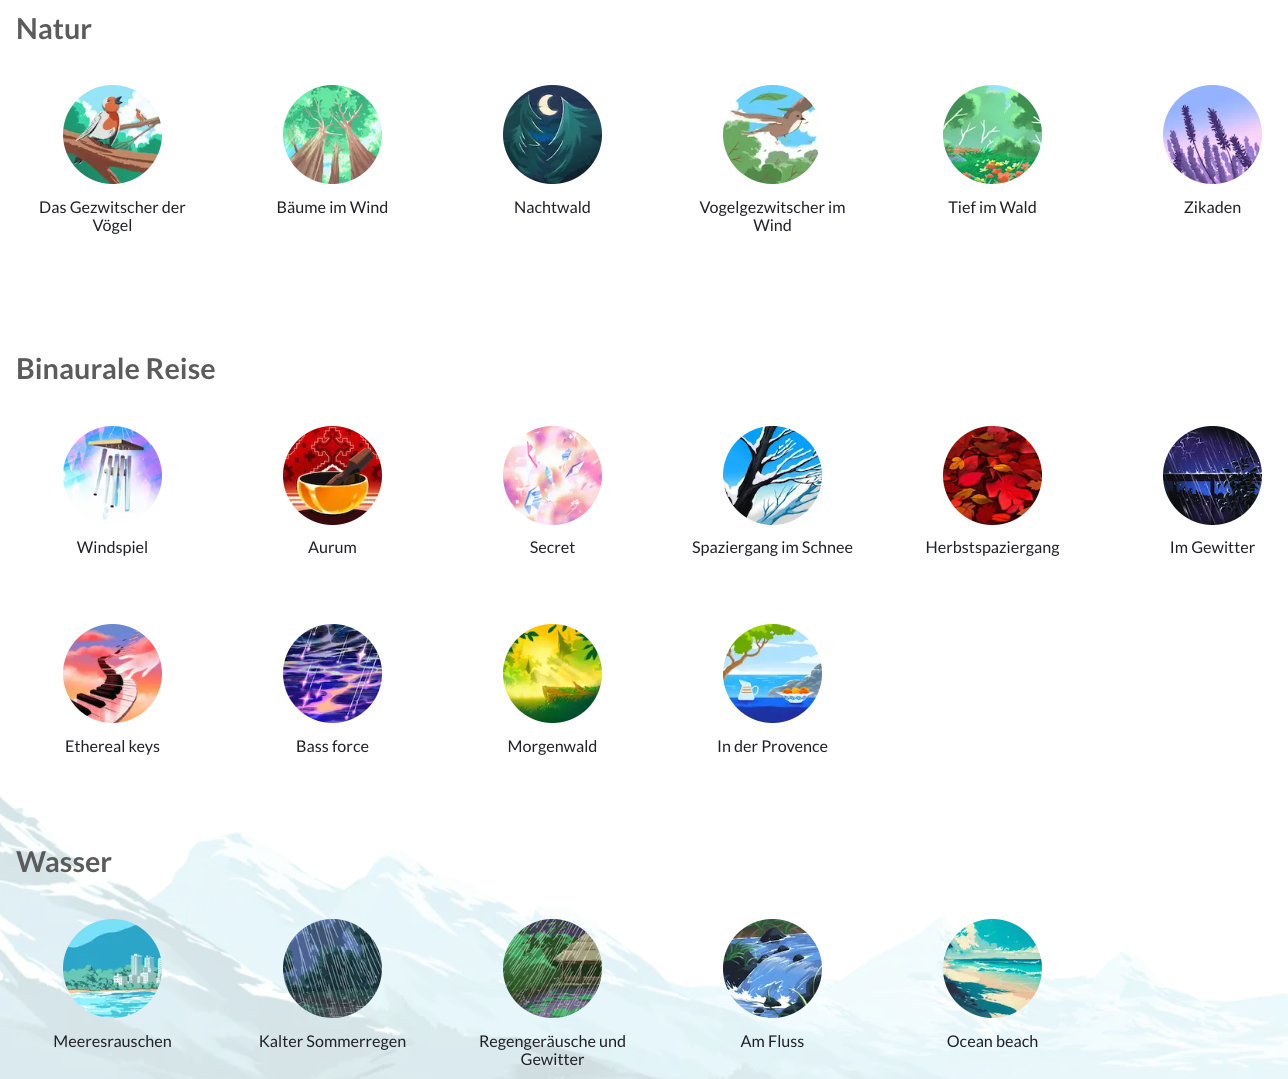Image resolution: width=1288 pixels, height=1079 pixels.
Task: Choose the Spaziergang im Schnee icon
Action: [x=772, y=475]
